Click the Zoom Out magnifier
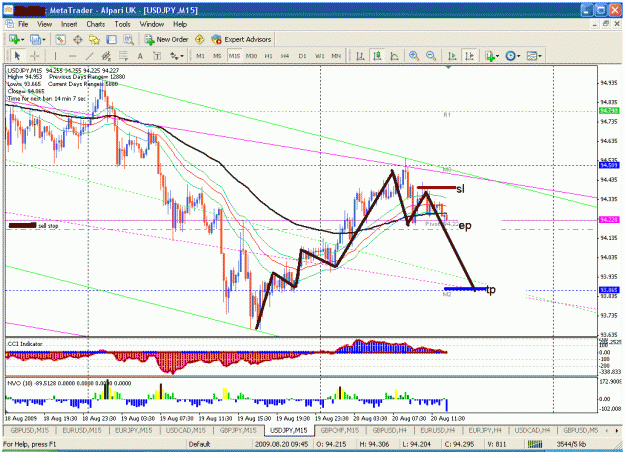 [430, 56]
